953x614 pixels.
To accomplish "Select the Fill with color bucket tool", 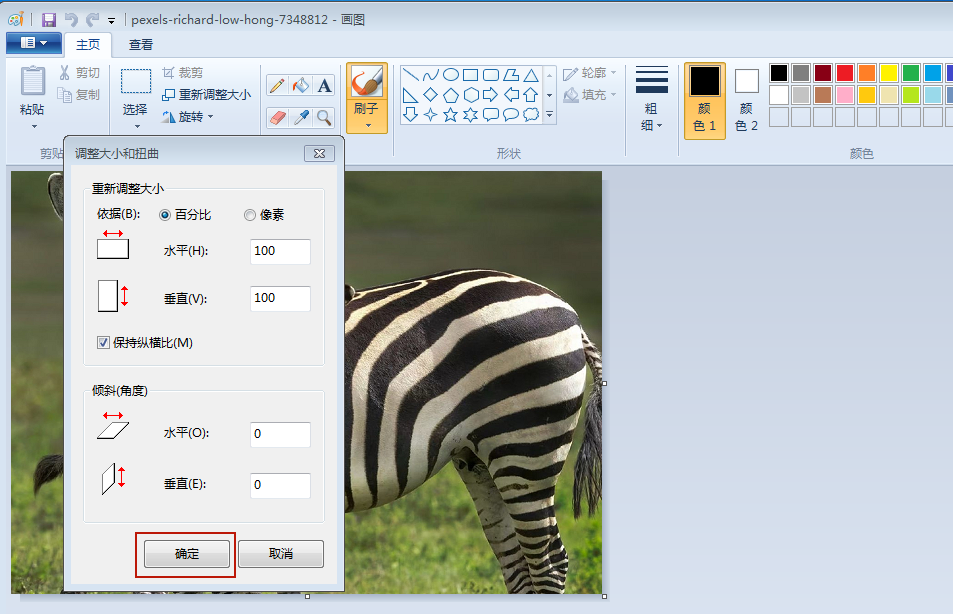I will pyautogui.click(x=301, y=85).
